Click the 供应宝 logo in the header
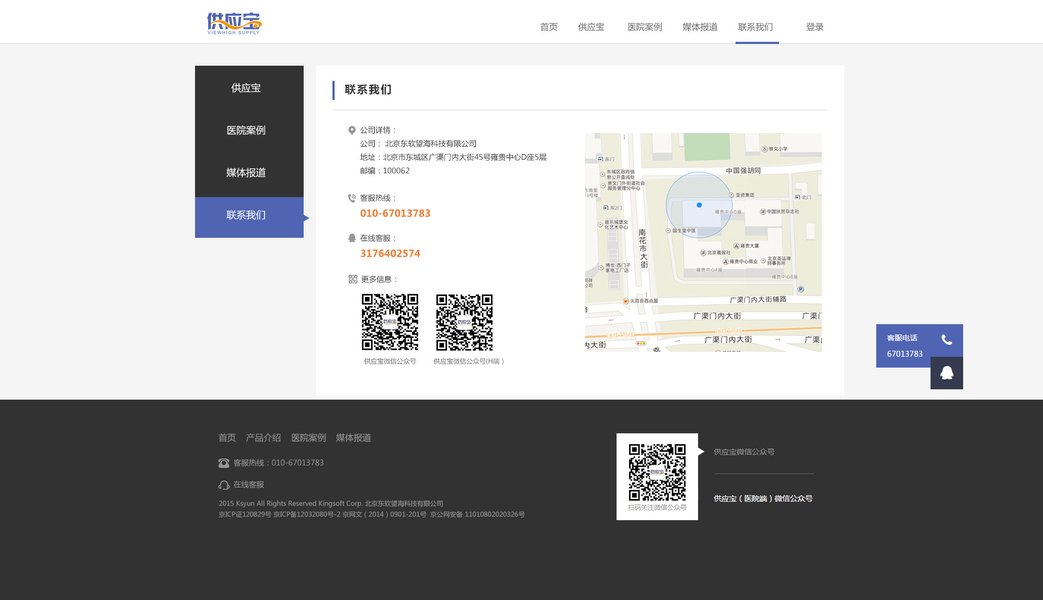Image resolution: width=1043 pixels, height=600 pixels. coord(234,23)
